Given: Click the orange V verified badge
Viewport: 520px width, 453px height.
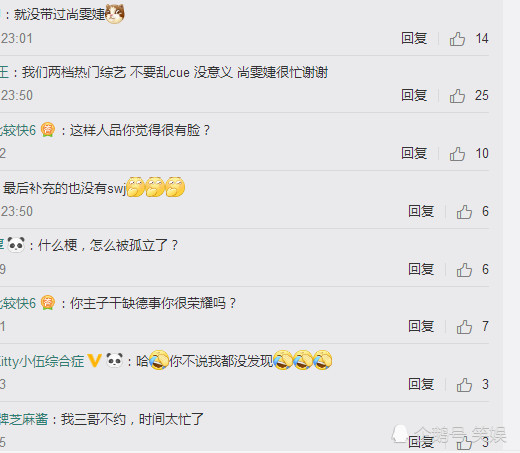Looking at the screenshot, I should pos(94,361).
